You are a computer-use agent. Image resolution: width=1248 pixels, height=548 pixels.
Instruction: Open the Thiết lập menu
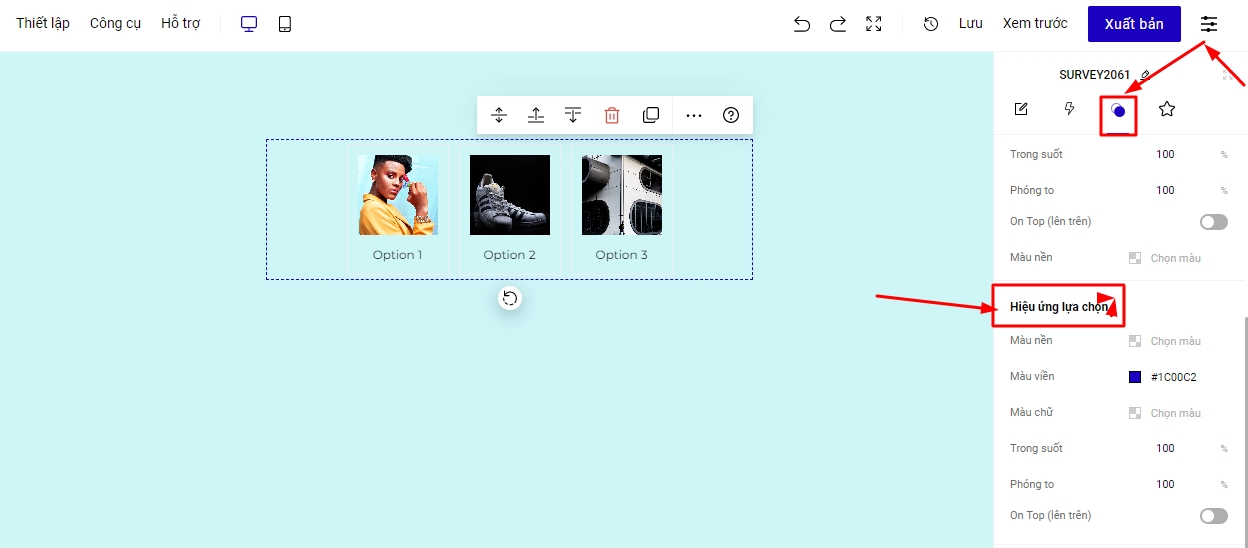[x=43, y=23]
